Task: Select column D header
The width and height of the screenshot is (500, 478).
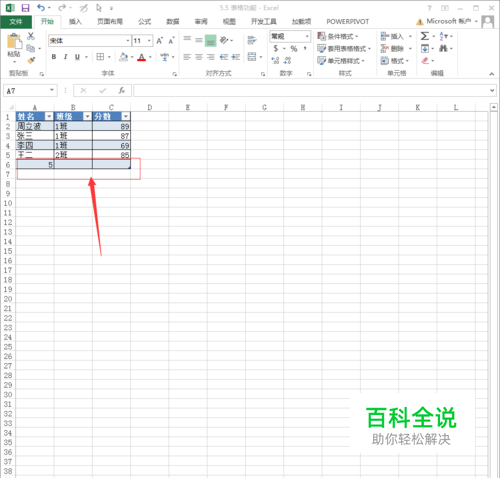Action: pyautogui.click(x=150, y=107)
